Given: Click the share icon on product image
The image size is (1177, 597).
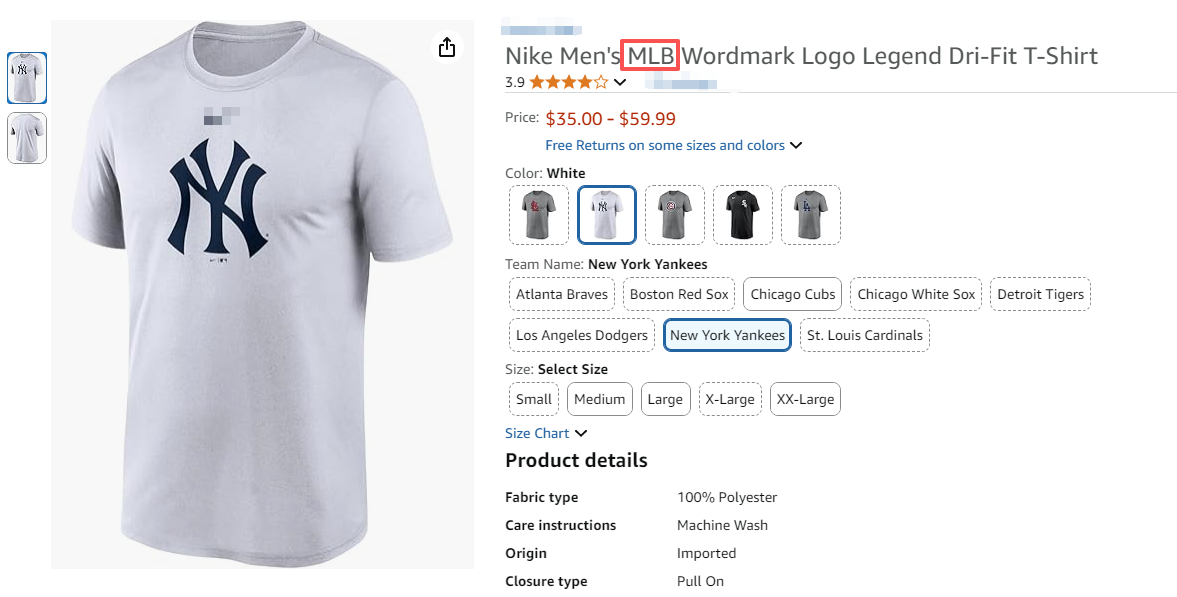Looking at the screenshot, I should (447, 48).
